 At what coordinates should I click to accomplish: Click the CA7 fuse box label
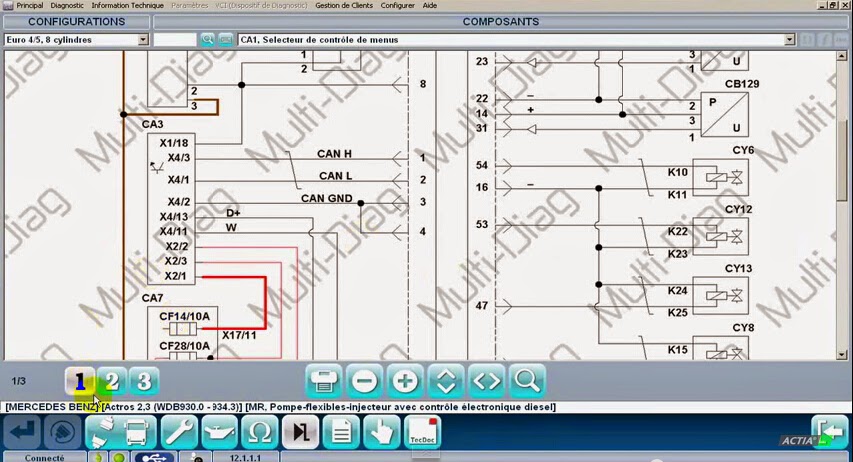152,298
